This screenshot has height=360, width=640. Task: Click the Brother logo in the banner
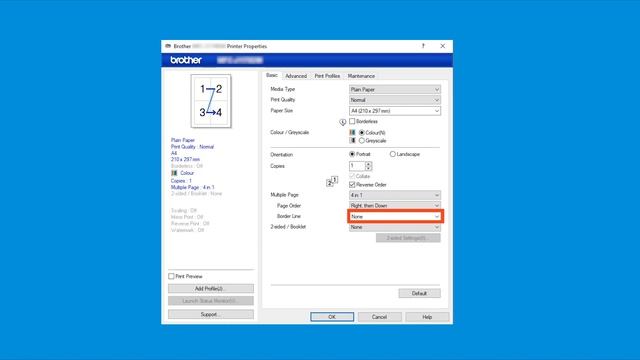186,60
